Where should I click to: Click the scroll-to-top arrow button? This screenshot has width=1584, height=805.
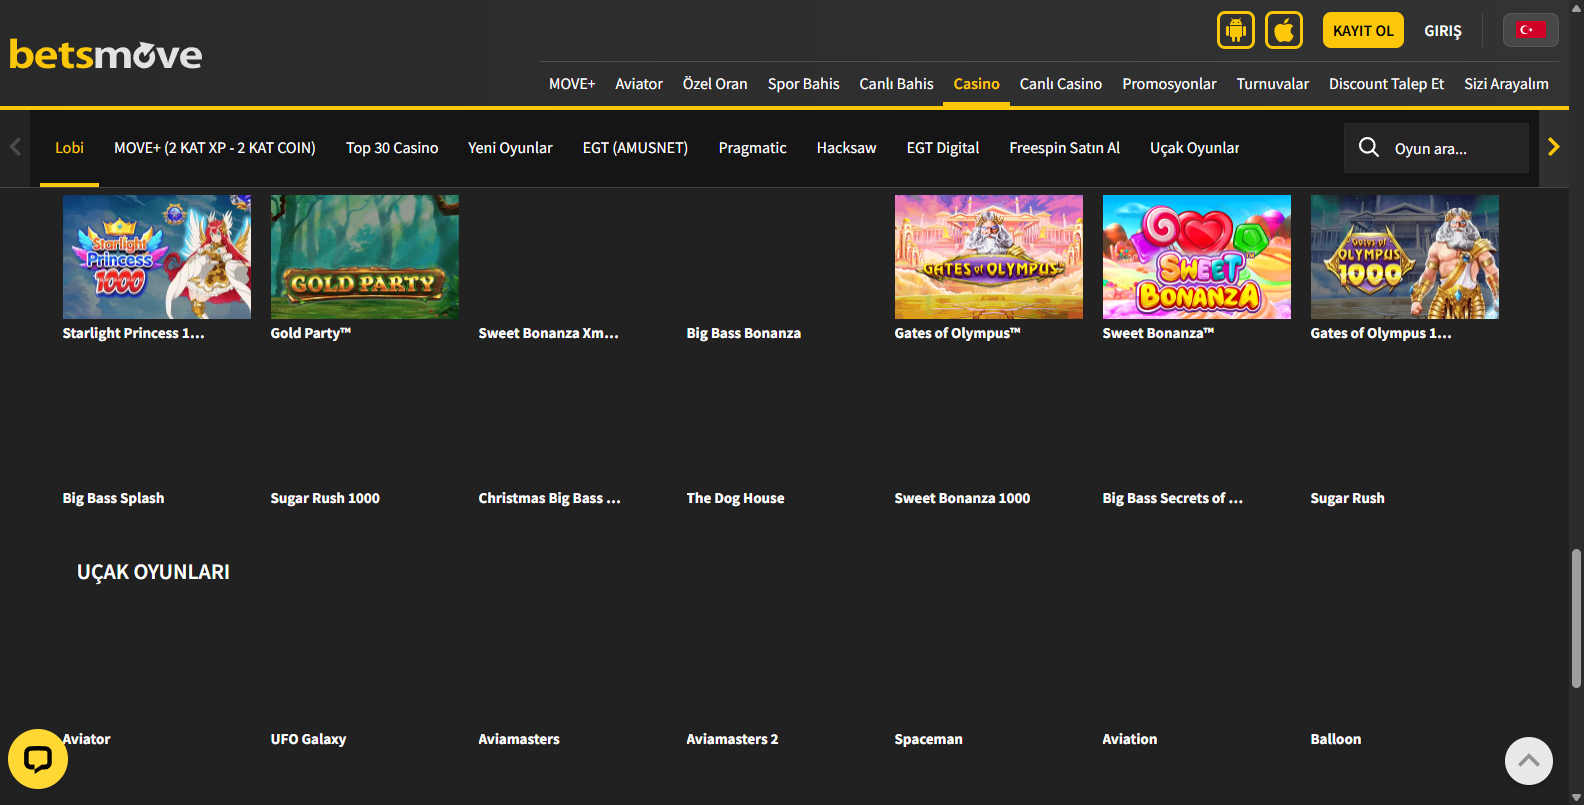coord(1528,761)
